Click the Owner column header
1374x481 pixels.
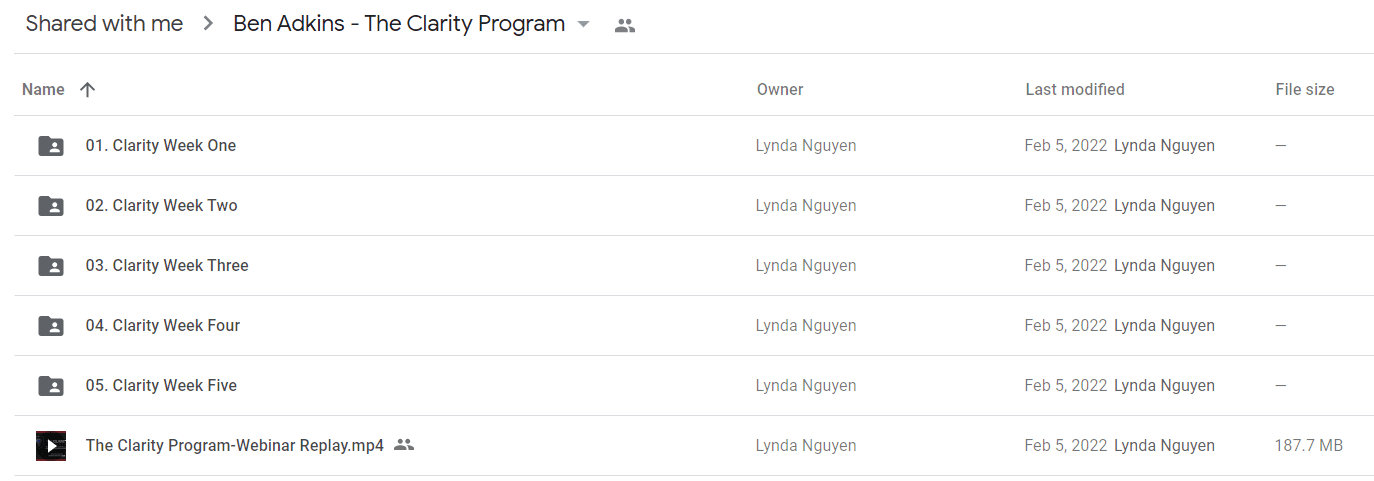[x=780, y=90]
